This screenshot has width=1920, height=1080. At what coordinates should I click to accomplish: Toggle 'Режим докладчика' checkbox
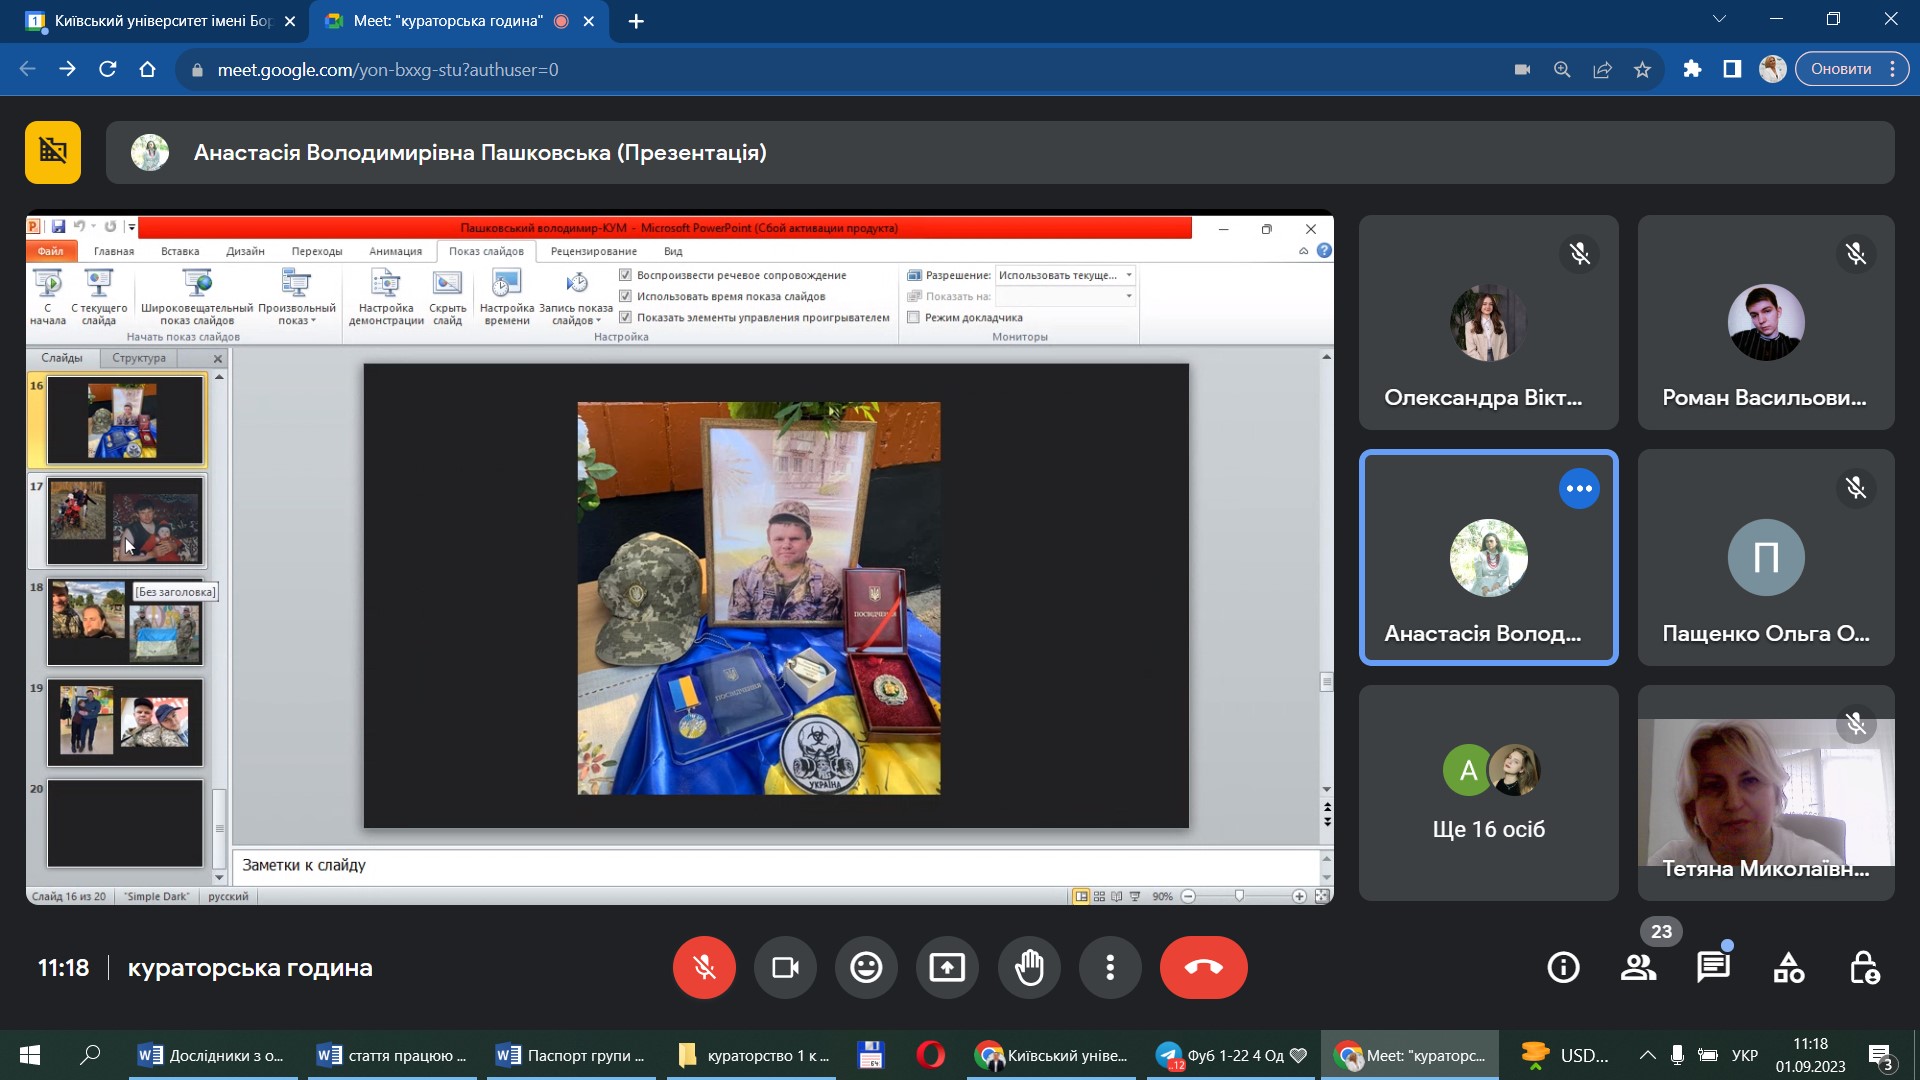click(913, 317)
